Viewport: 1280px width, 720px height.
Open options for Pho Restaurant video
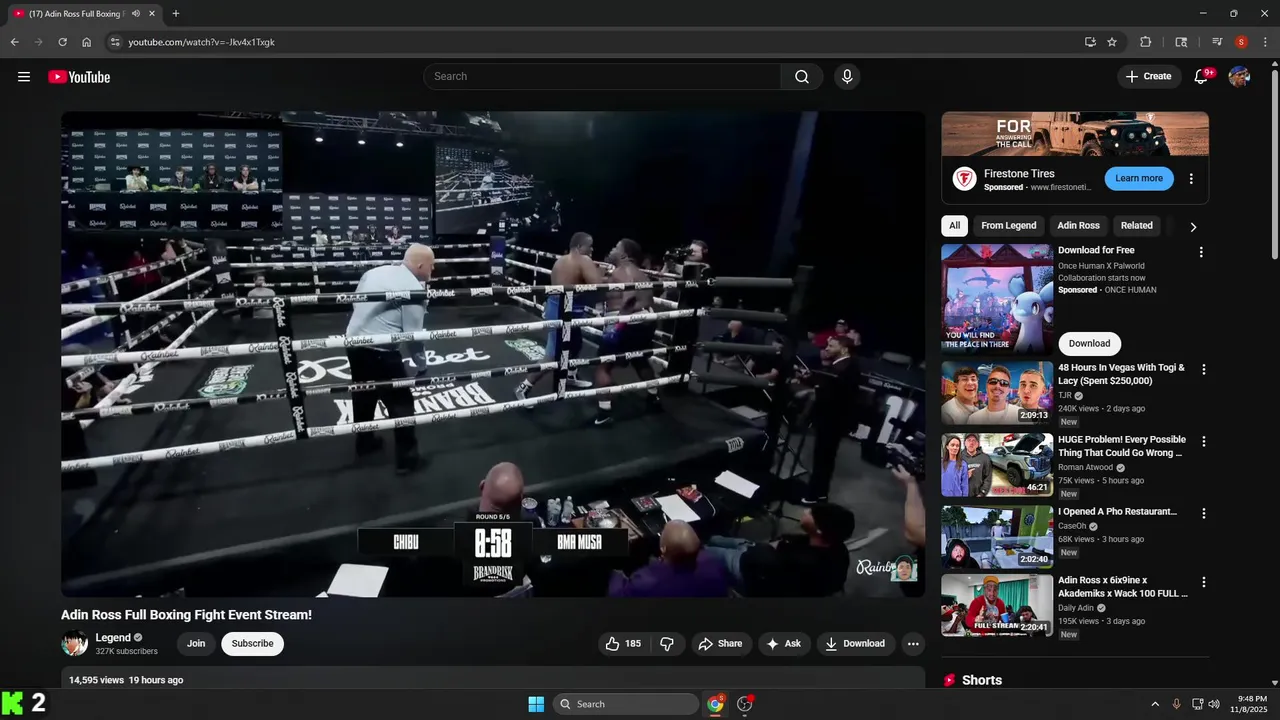point(1204,513)
